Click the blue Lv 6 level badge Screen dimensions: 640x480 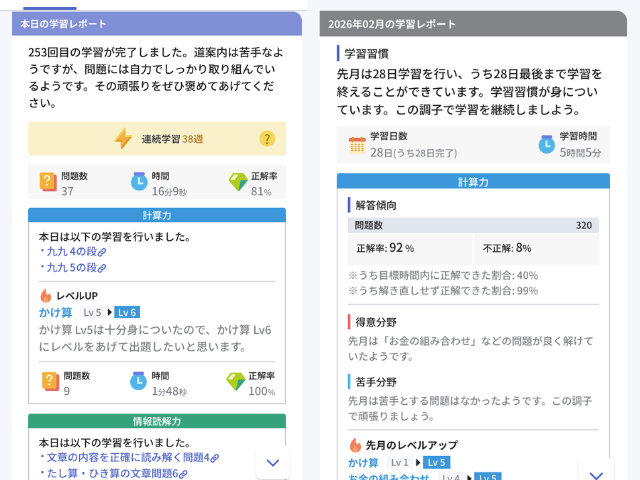127,312
